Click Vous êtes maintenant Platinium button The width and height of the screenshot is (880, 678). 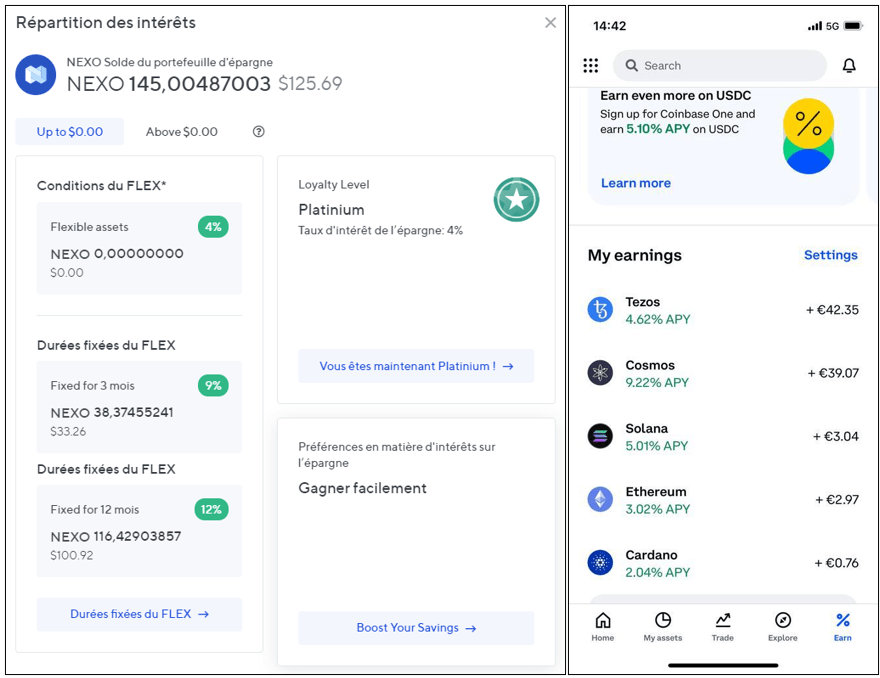[416, 366]
